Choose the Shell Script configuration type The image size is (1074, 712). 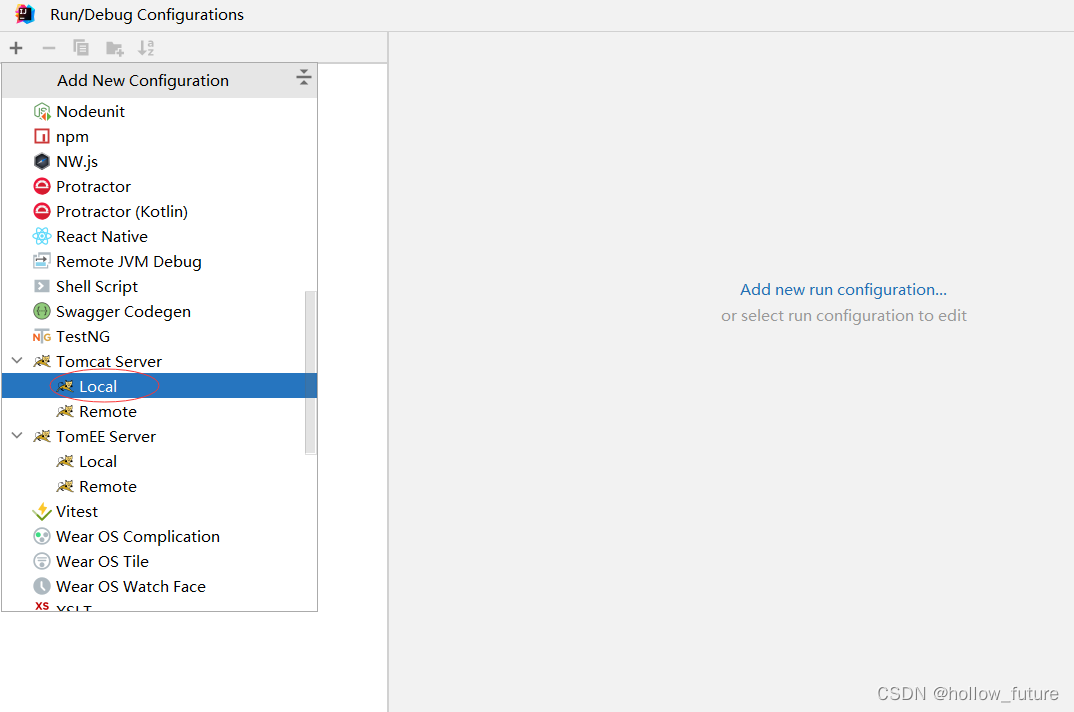point(160,286)
